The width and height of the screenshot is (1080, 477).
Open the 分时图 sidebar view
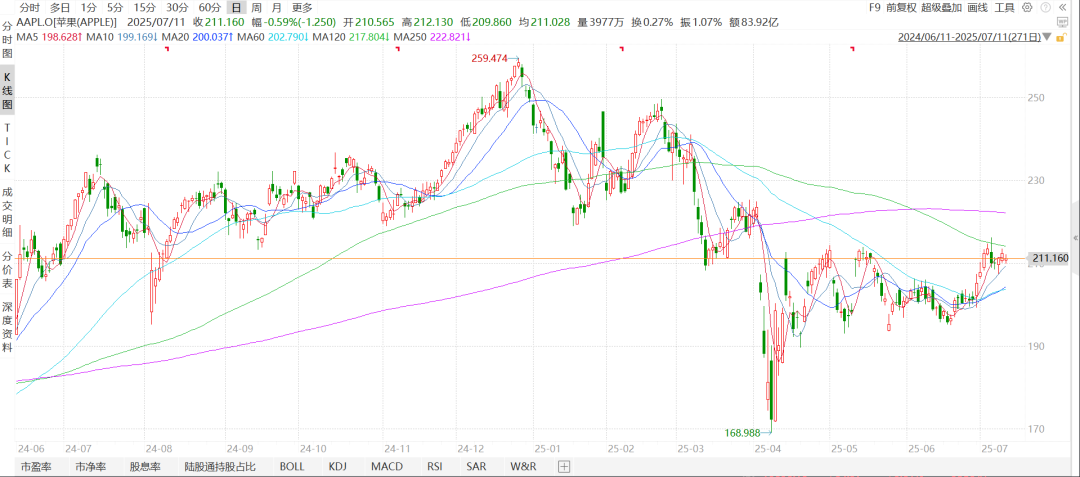coord(8,39)
